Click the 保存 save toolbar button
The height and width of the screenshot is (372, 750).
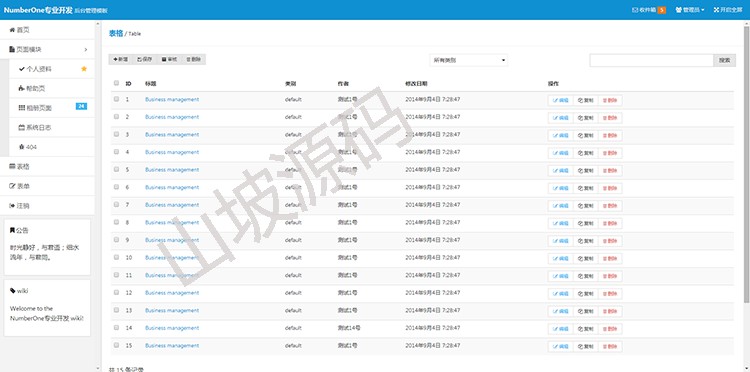pos(144,59)
